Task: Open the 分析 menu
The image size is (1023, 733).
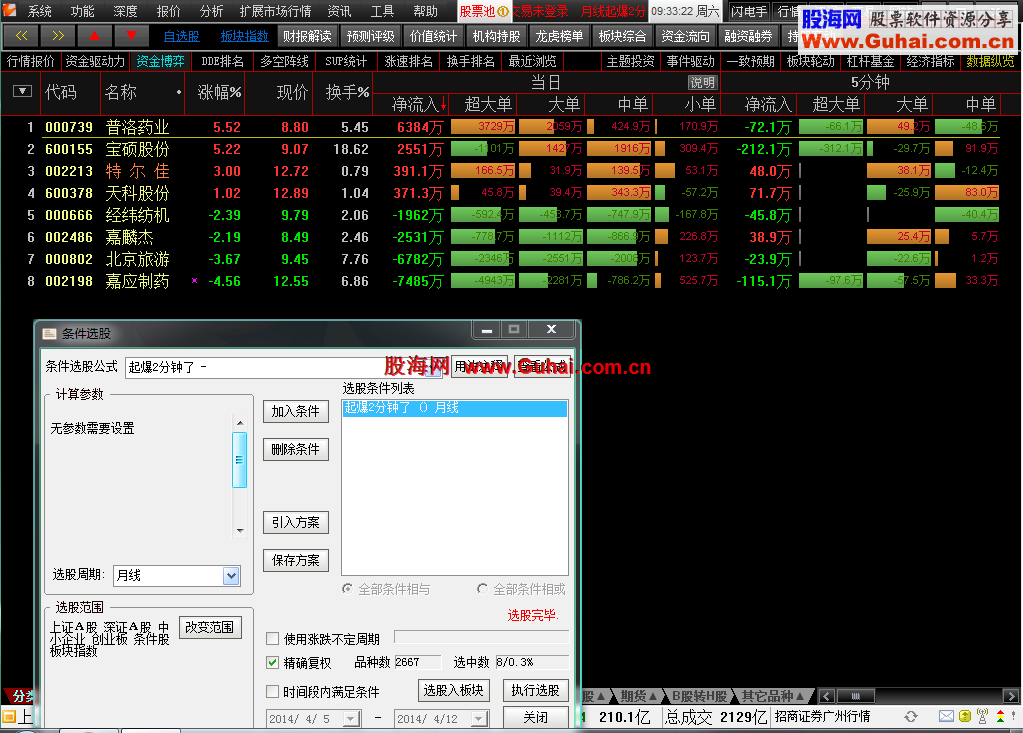Action: (211, 11)
